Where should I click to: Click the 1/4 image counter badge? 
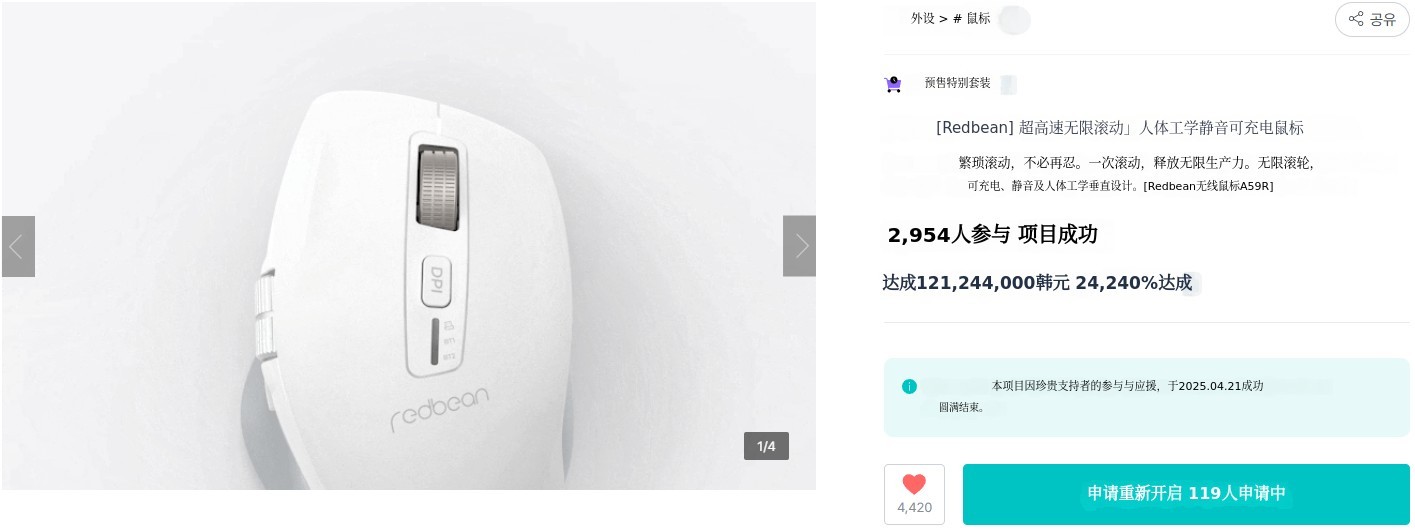(766, 446)
